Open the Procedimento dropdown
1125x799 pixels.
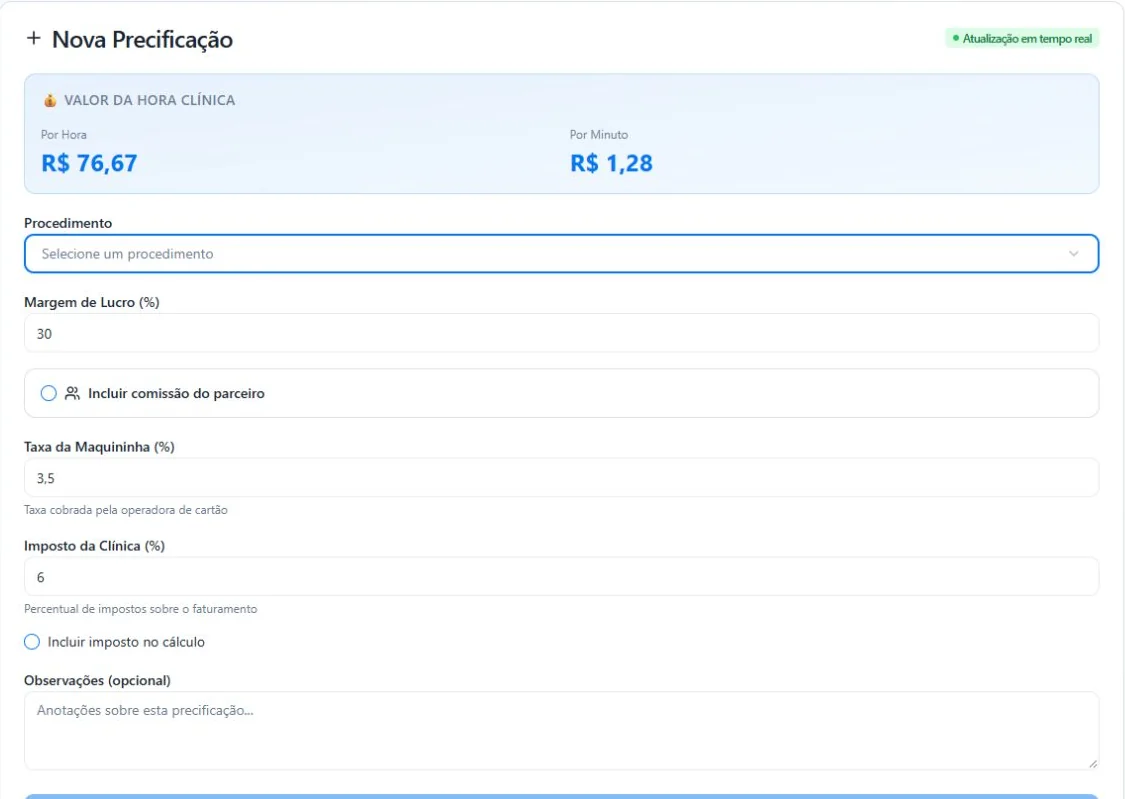point(561,254)
